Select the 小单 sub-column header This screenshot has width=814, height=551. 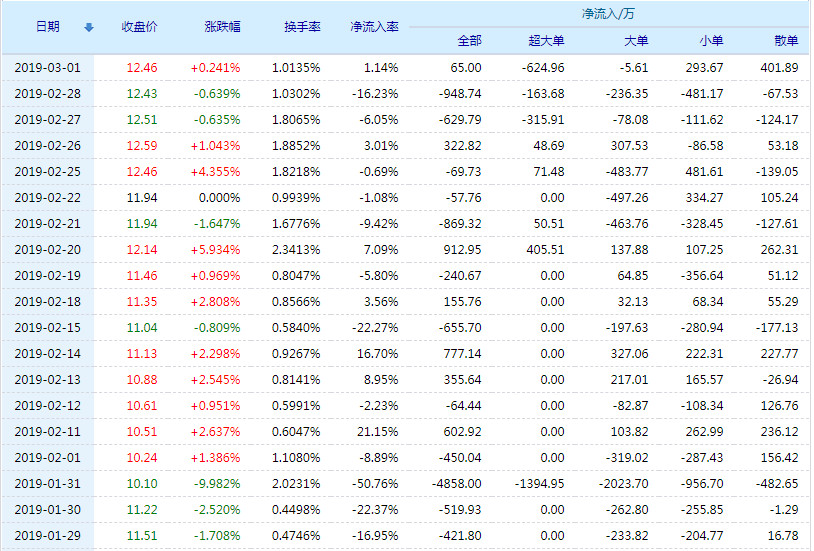coord(710,41)
